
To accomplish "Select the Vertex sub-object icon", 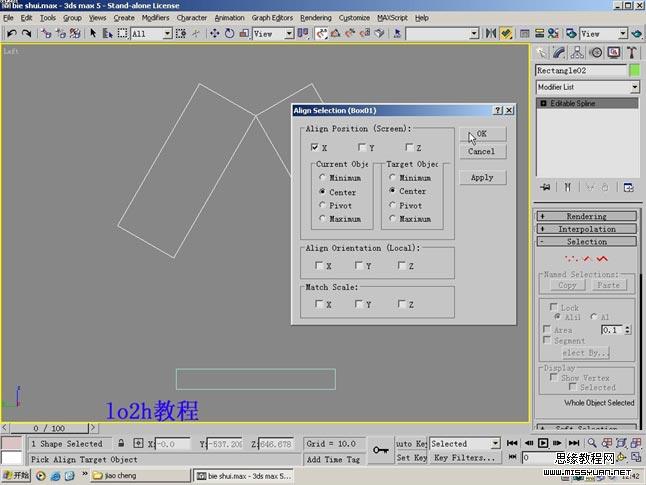I will 571,259.
